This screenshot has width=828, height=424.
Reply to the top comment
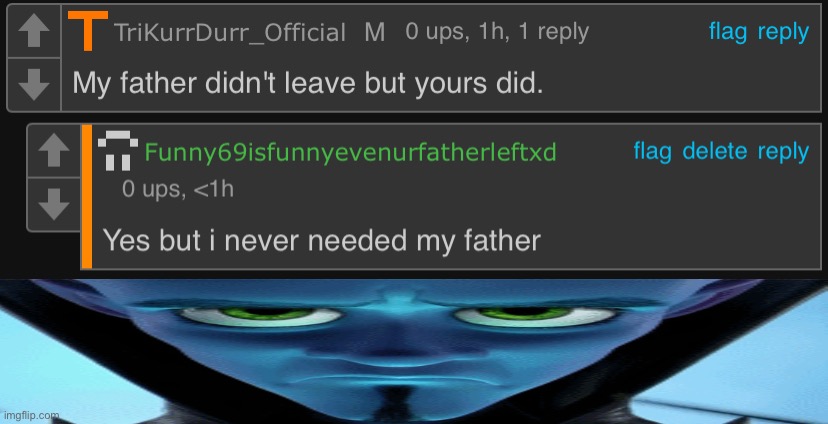783,32
